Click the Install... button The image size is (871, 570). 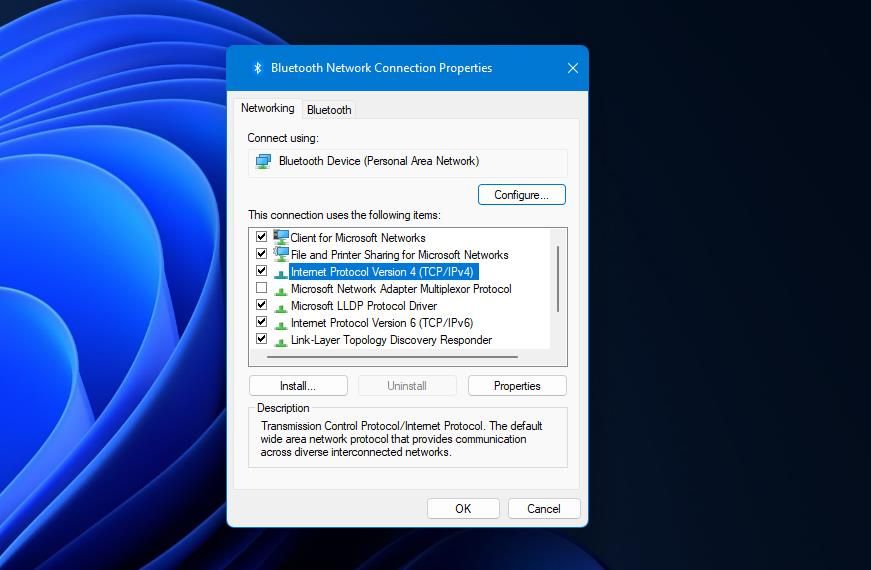298,386
